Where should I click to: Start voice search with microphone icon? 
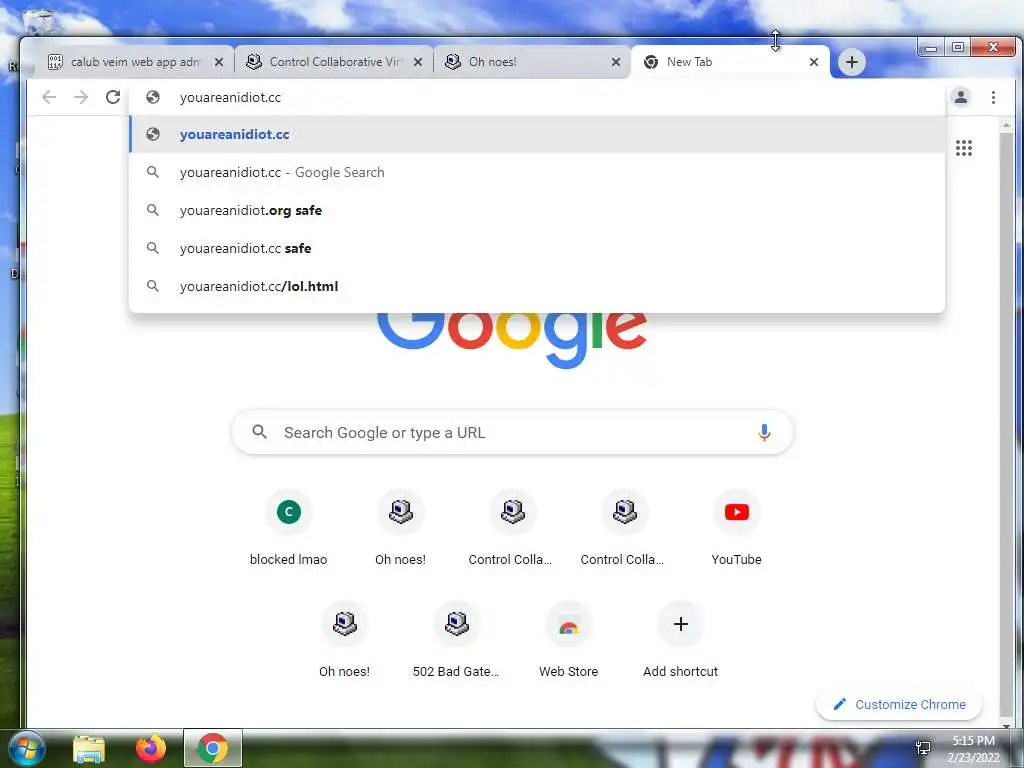tap(764, 432)
